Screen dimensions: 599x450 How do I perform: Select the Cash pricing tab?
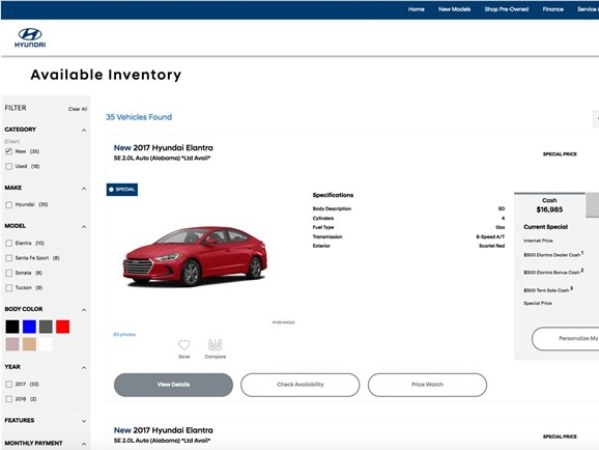coord(549,205)
